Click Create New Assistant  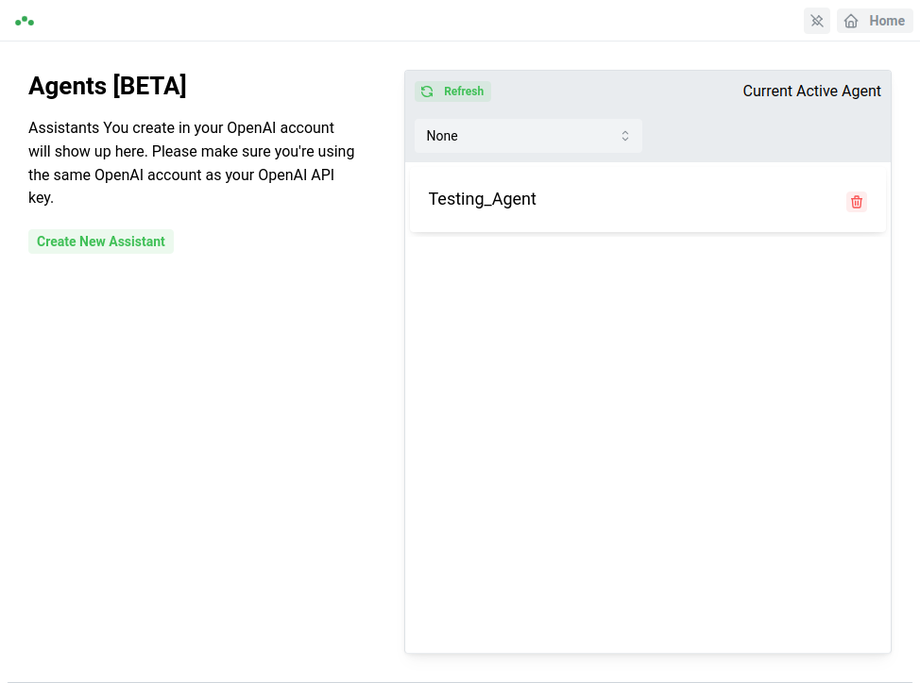click(x=101, y=241)
